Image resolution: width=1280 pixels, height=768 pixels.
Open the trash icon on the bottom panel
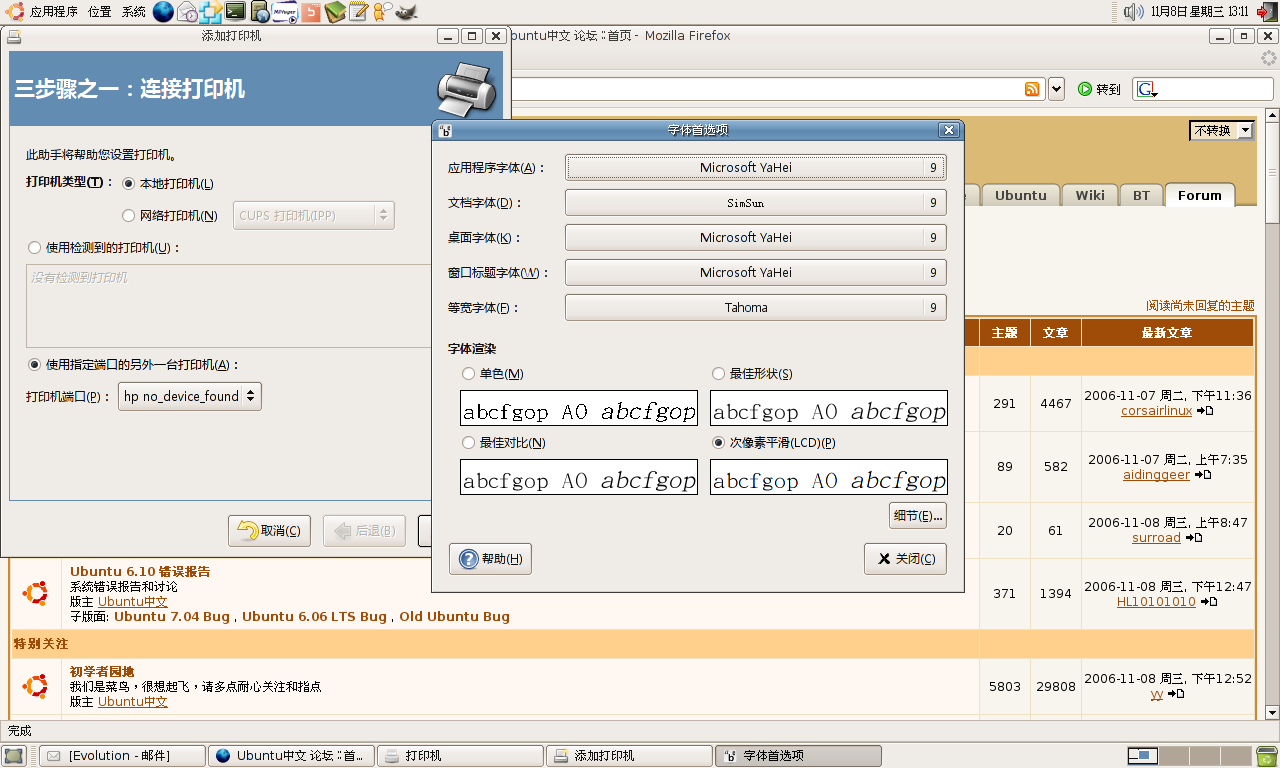pyautogui.click(x=1267, y=756)
